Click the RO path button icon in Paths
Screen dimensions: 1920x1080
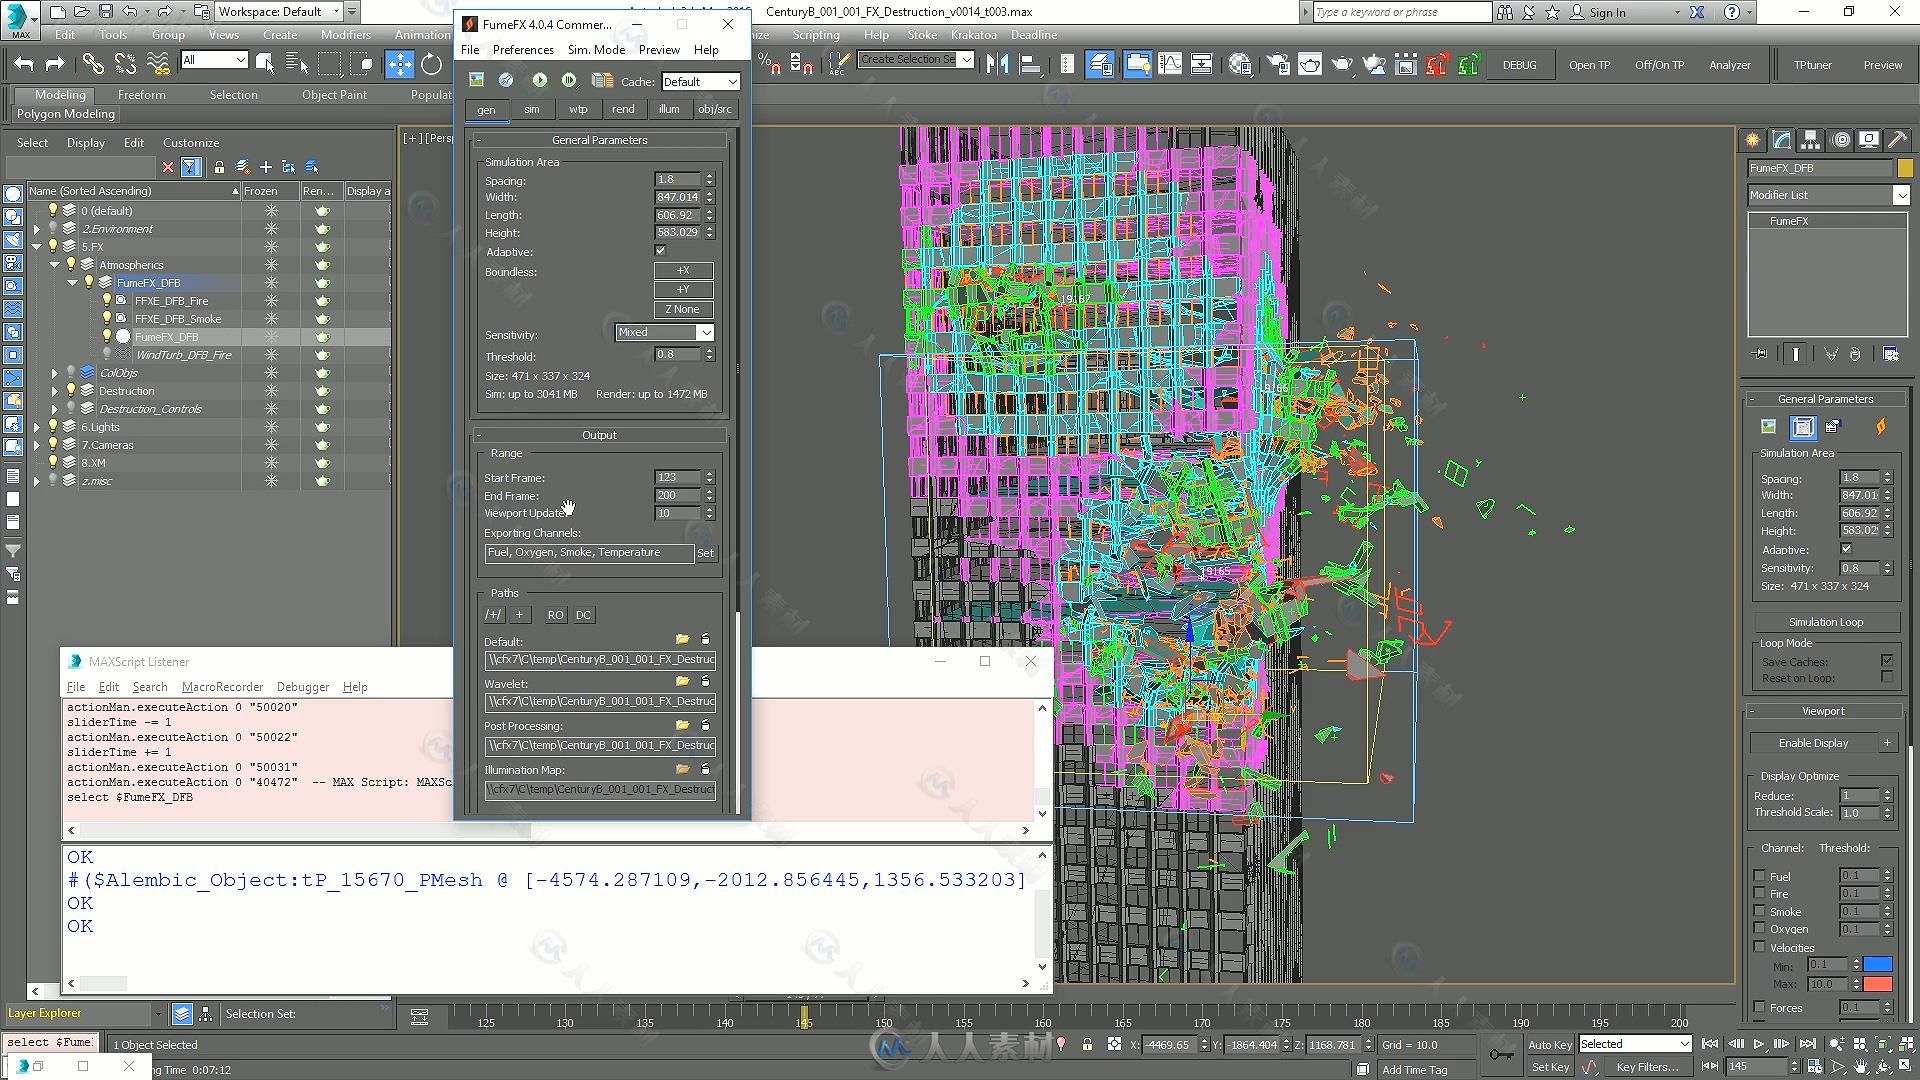554,615
